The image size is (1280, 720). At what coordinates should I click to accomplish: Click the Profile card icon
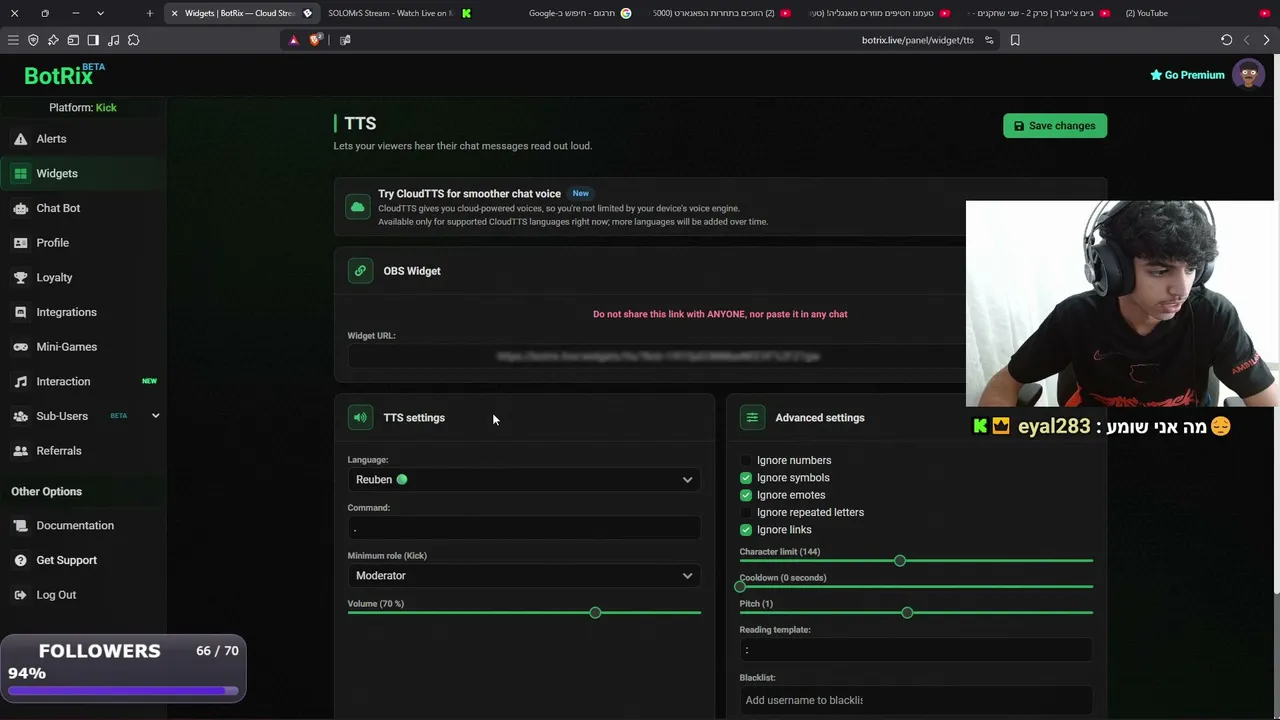[20, 243]
